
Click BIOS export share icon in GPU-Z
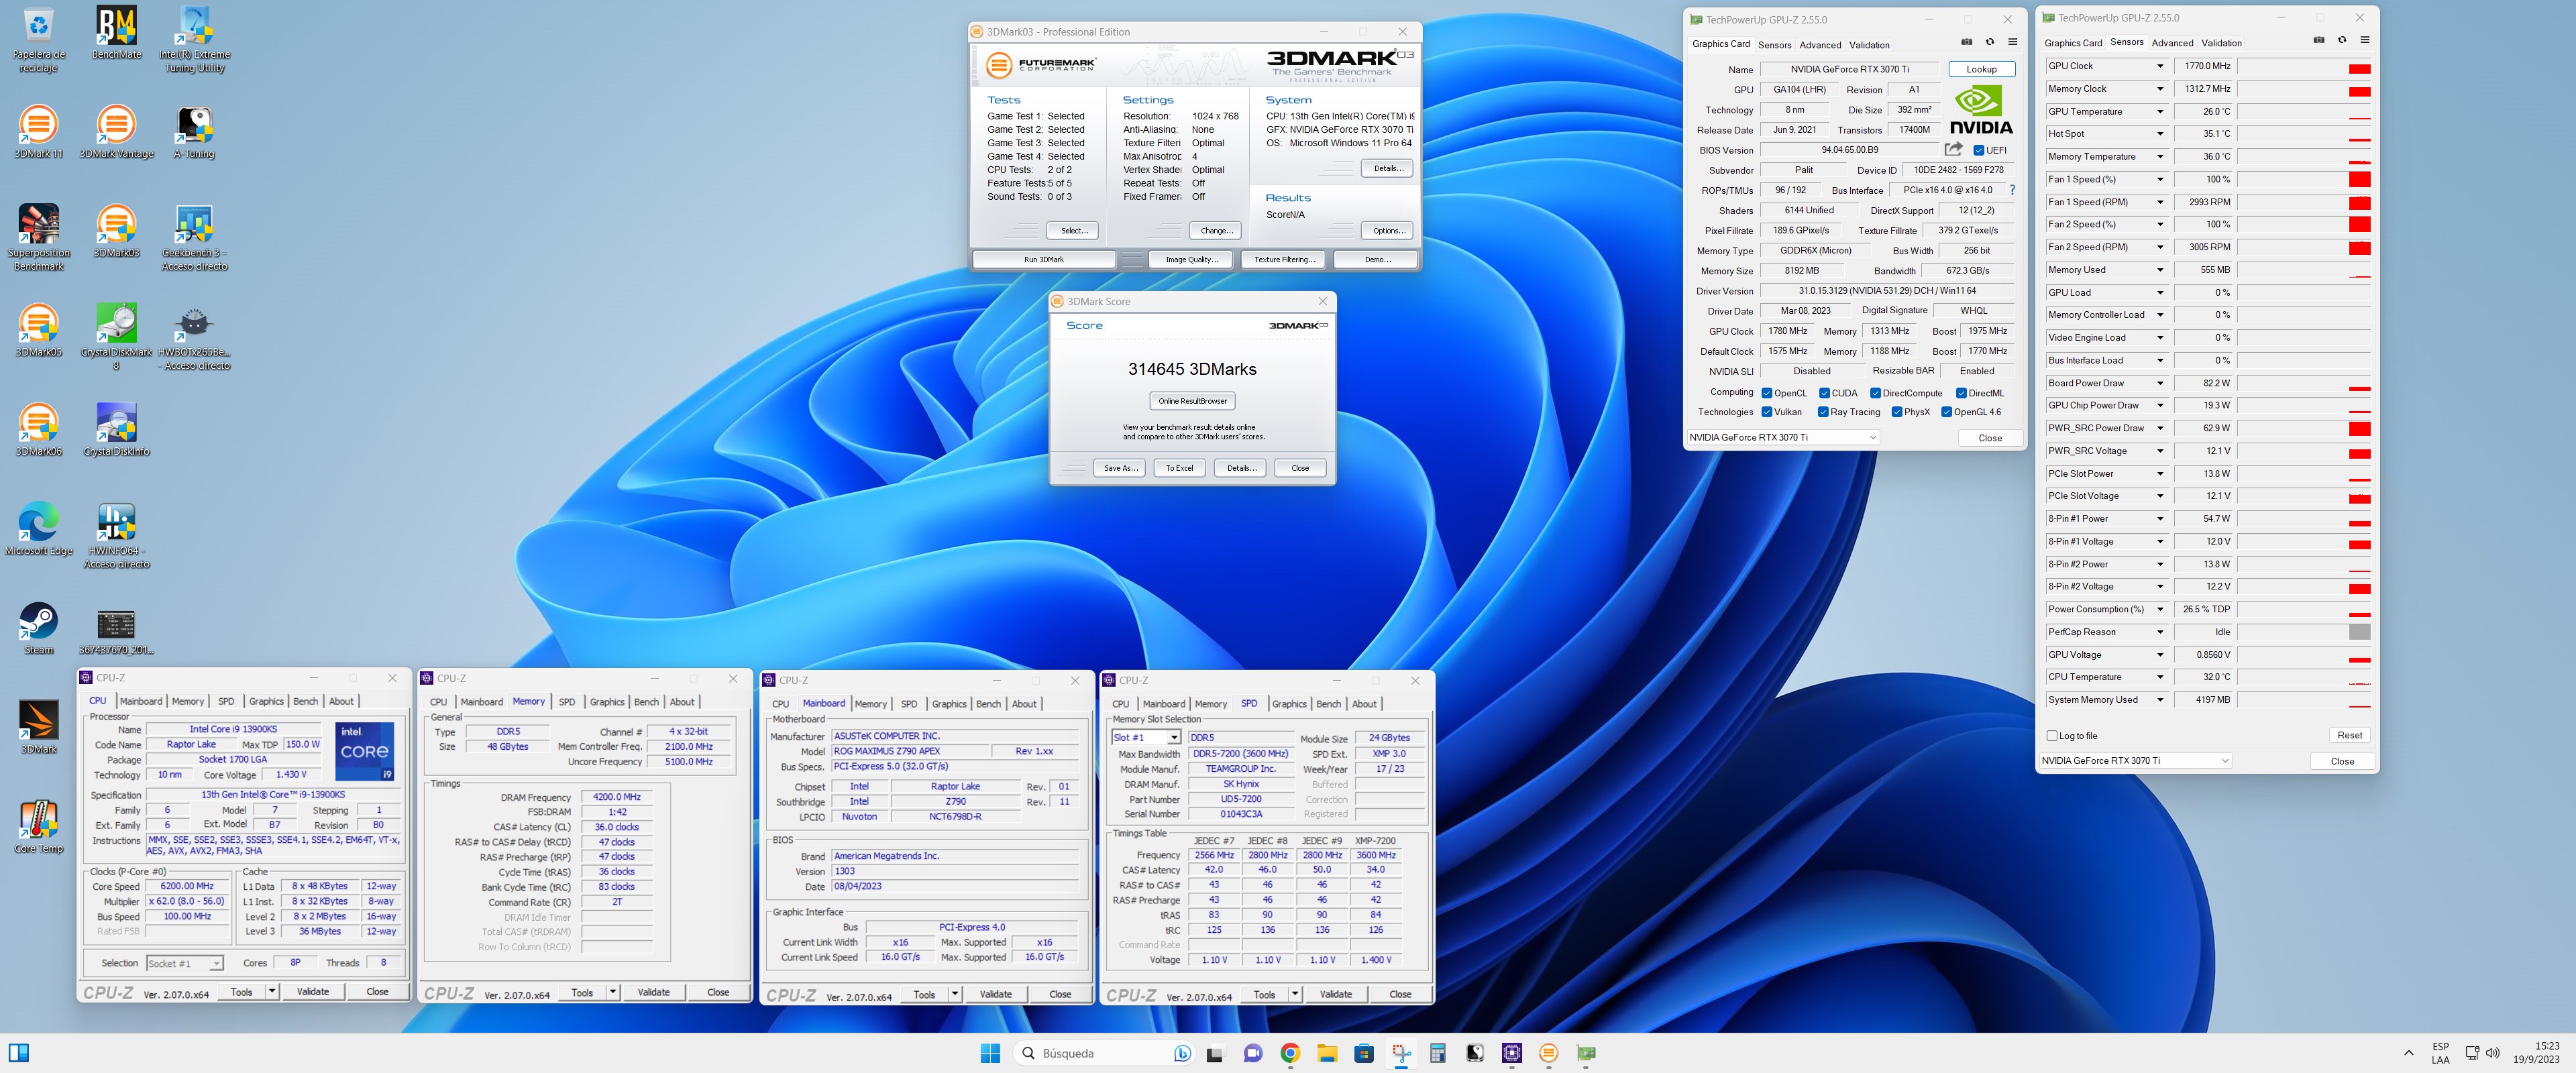coord(1953,149)
